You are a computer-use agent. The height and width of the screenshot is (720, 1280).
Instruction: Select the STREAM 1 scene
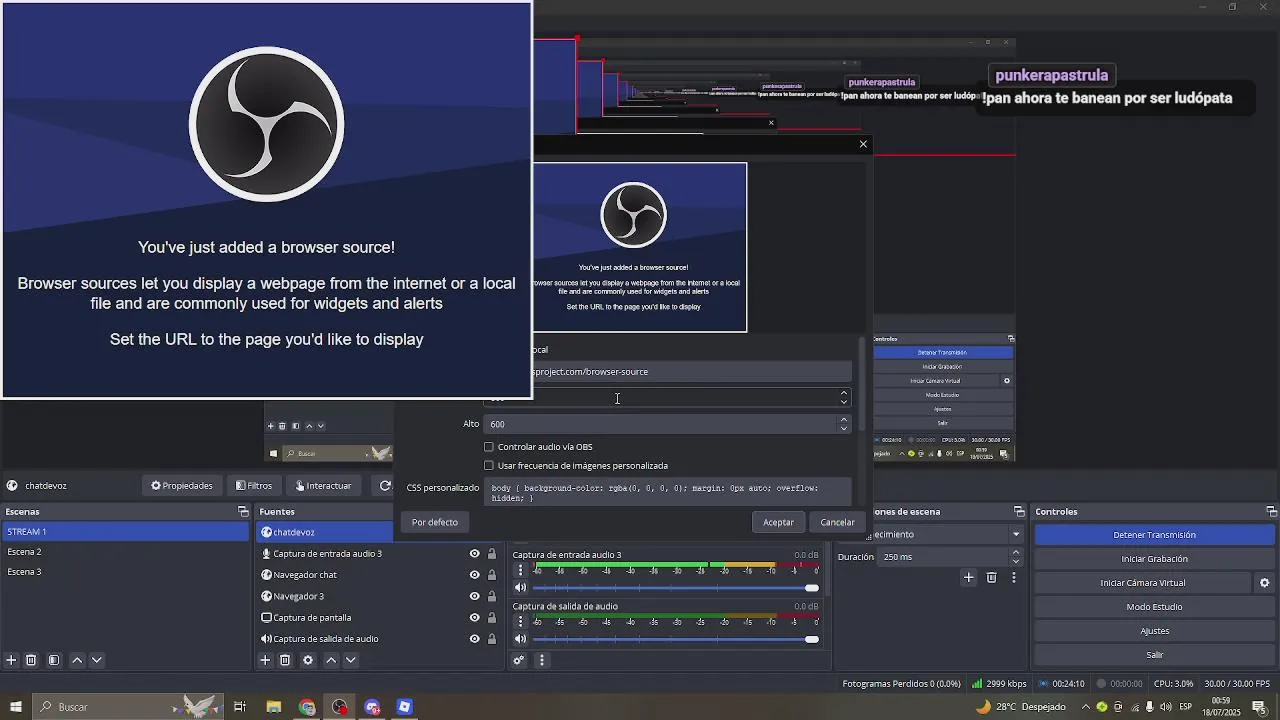click(125, 532)
